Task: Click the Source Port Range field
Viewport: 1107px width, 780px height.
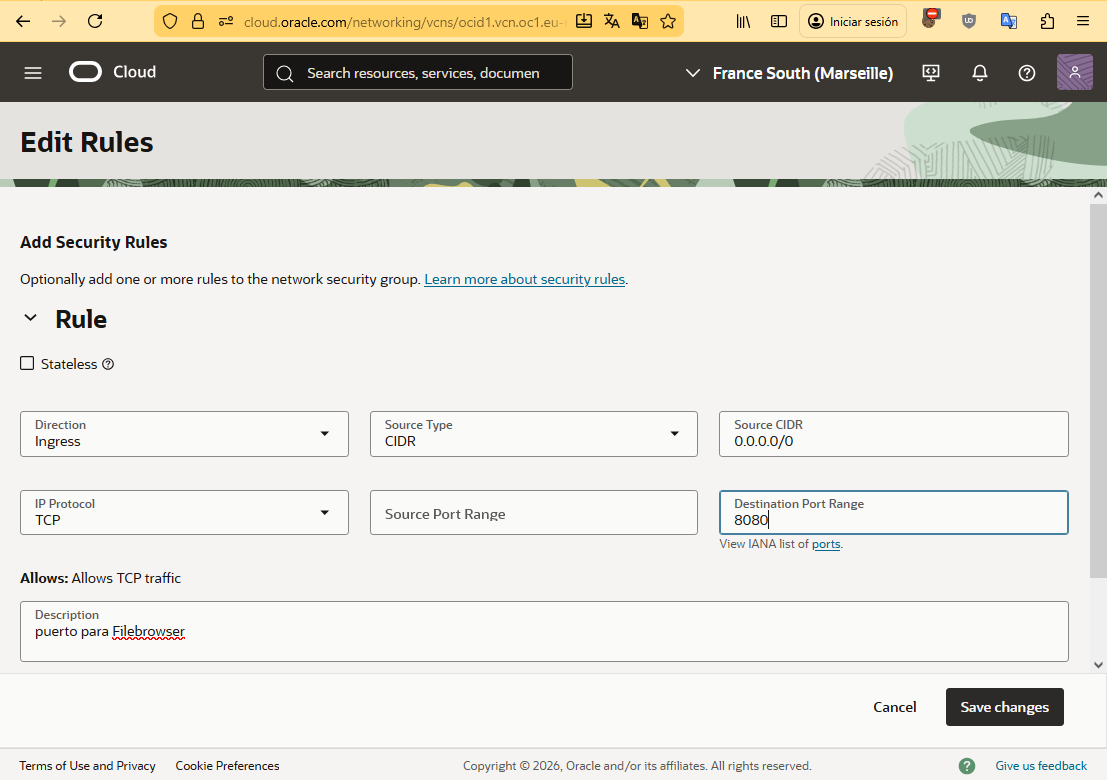Action: coord(533,513)
